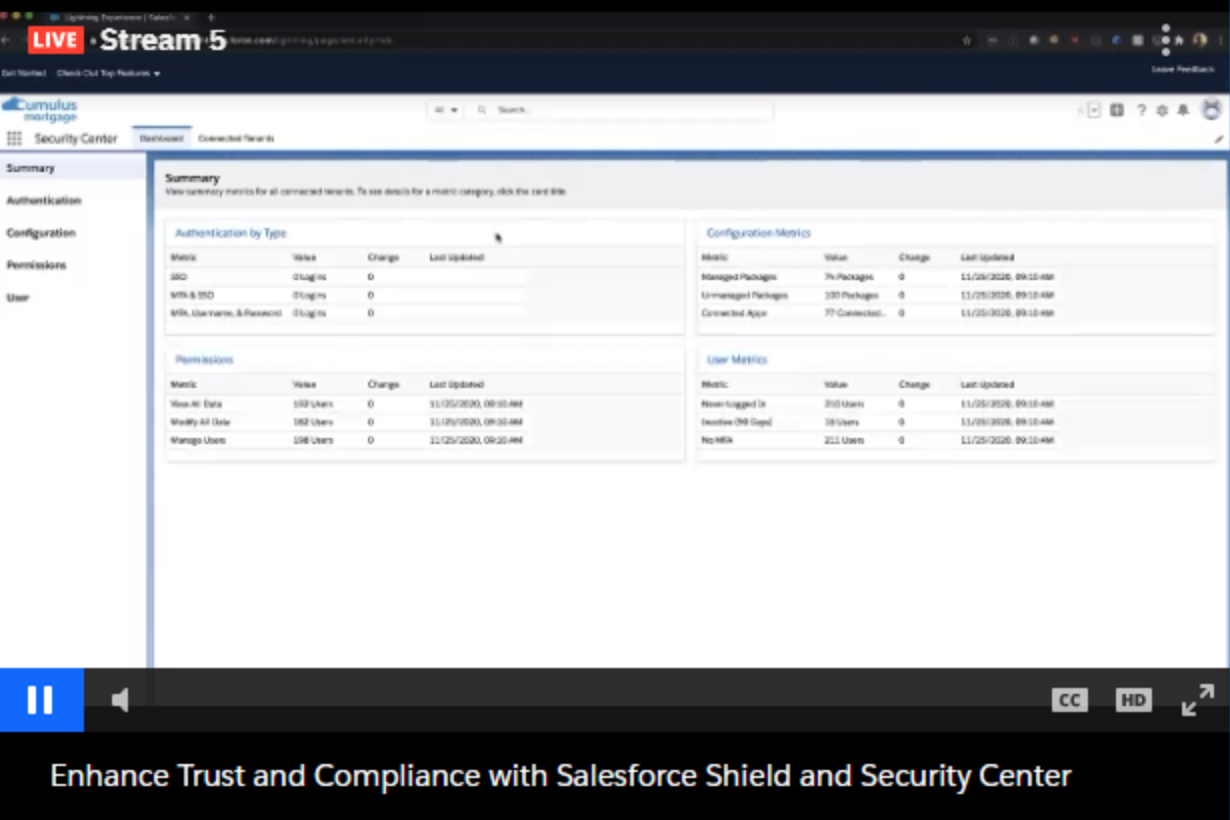Open the Salesforce App Launcher grid
The image size is (1230, 820).
(14, 139)
